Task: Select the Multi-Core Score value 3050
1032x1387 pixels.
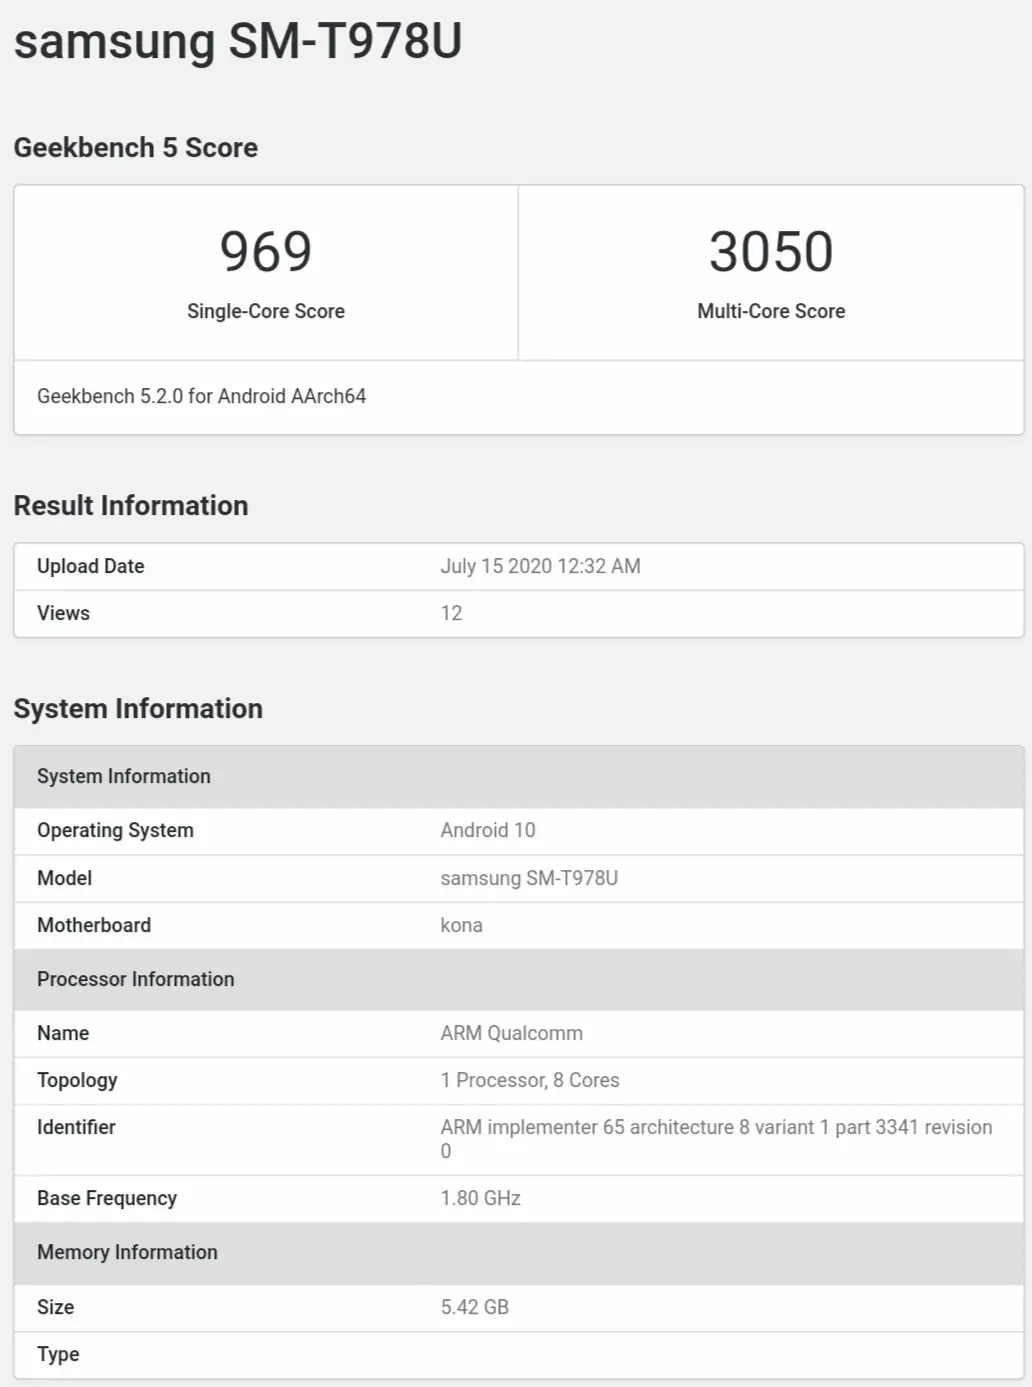Action: [771, 251]
